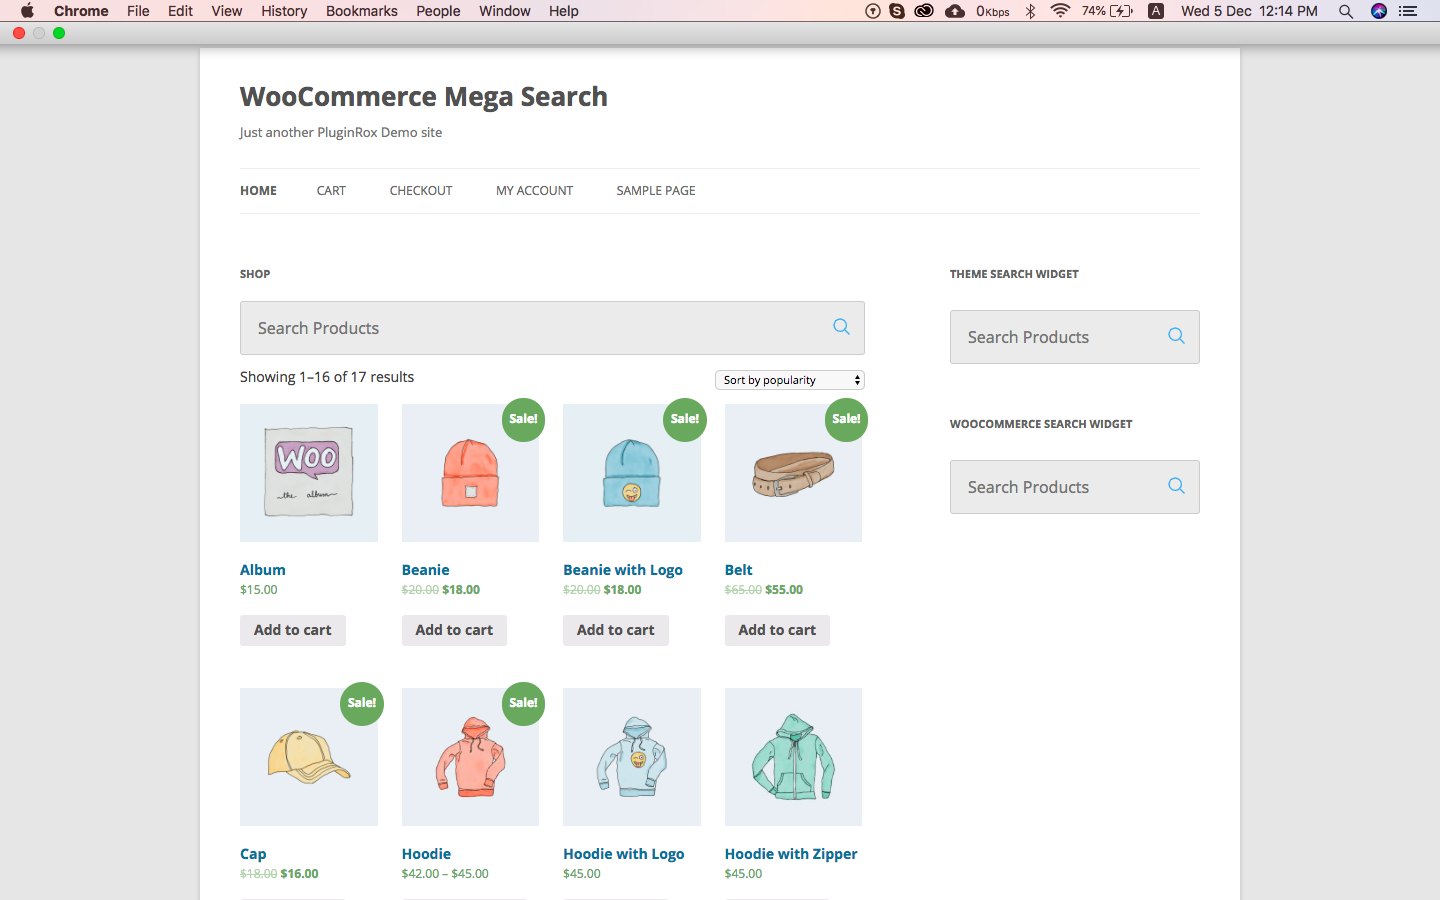Open the CHECKOUT page link
The width and height of the screenshot is (1440, 900).
point(421,190)
